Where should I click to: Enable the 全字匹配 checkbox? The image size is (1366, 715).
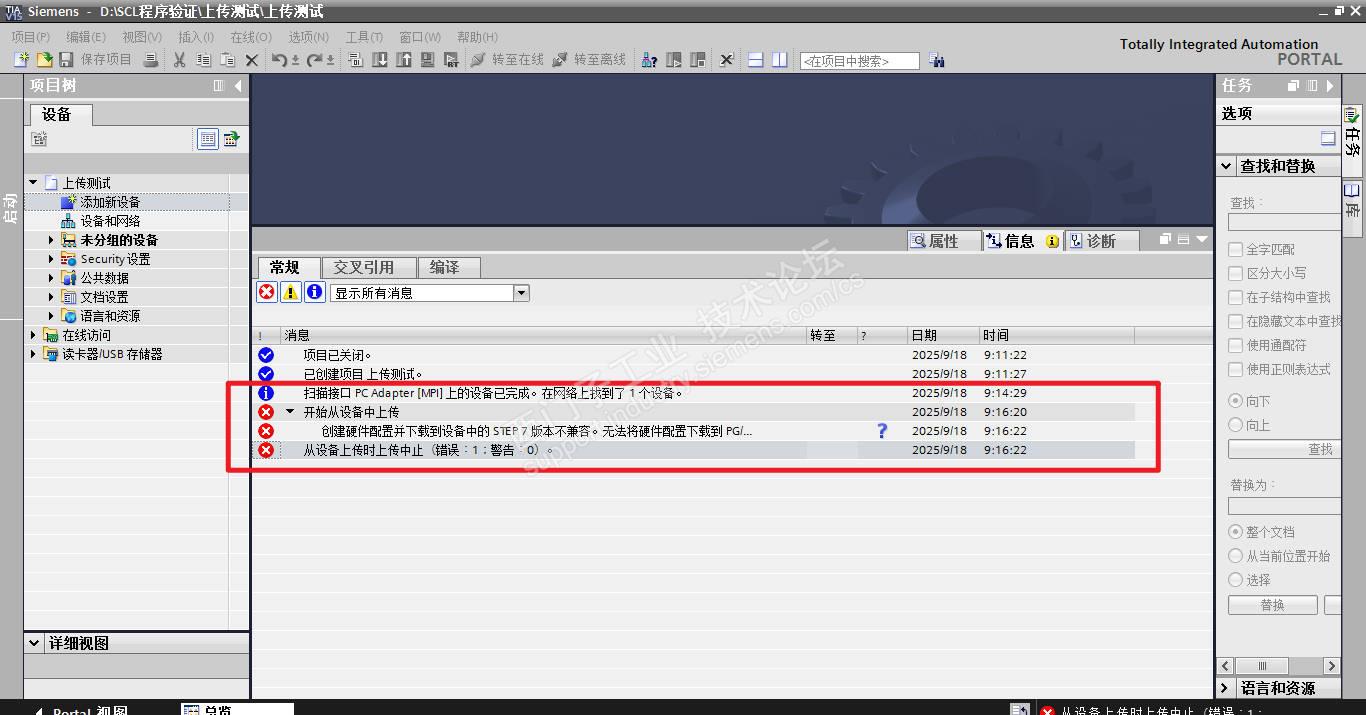(x=1236, y=249)
